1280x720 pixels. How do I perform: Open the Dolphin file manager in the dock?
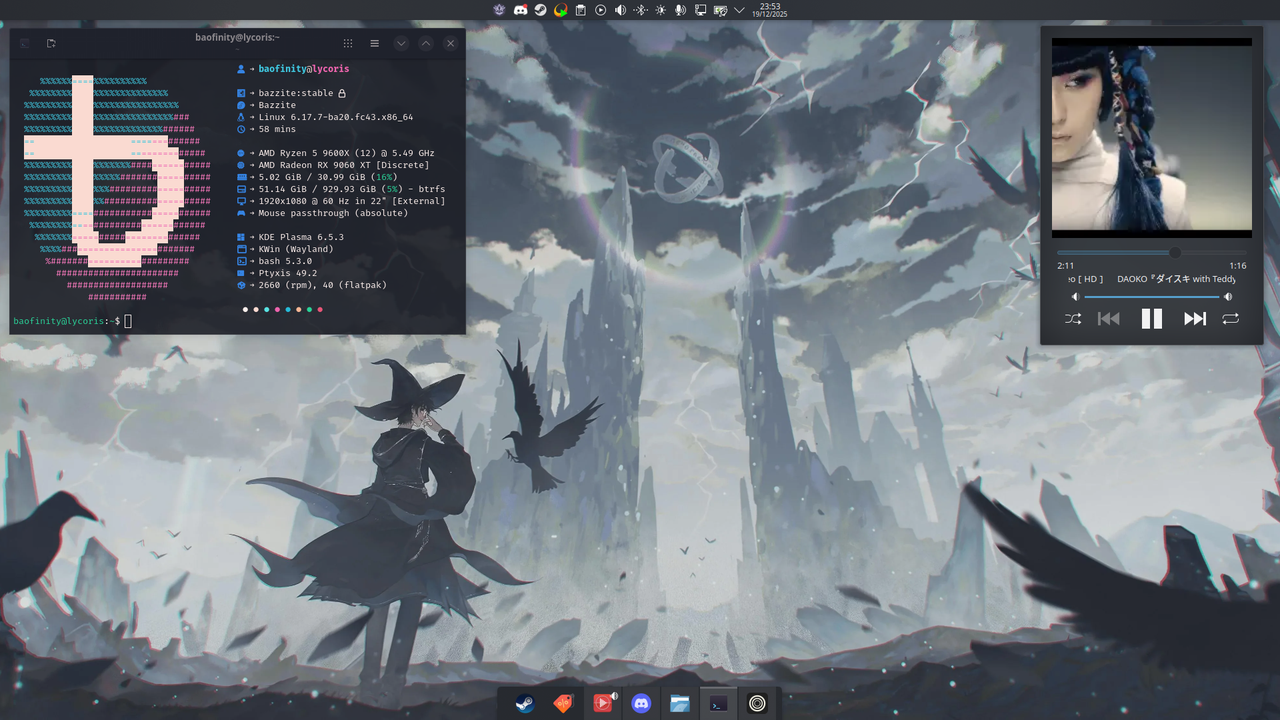point(680,703)
